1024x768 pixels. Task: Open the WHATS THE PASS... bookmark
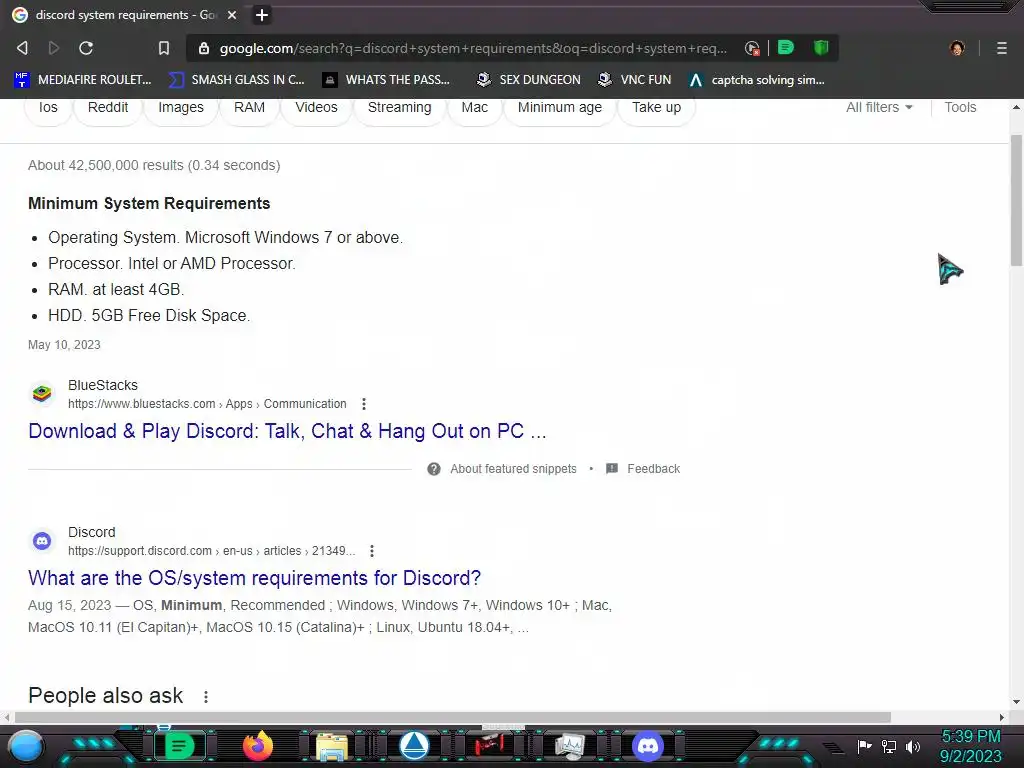coord(387,80)
